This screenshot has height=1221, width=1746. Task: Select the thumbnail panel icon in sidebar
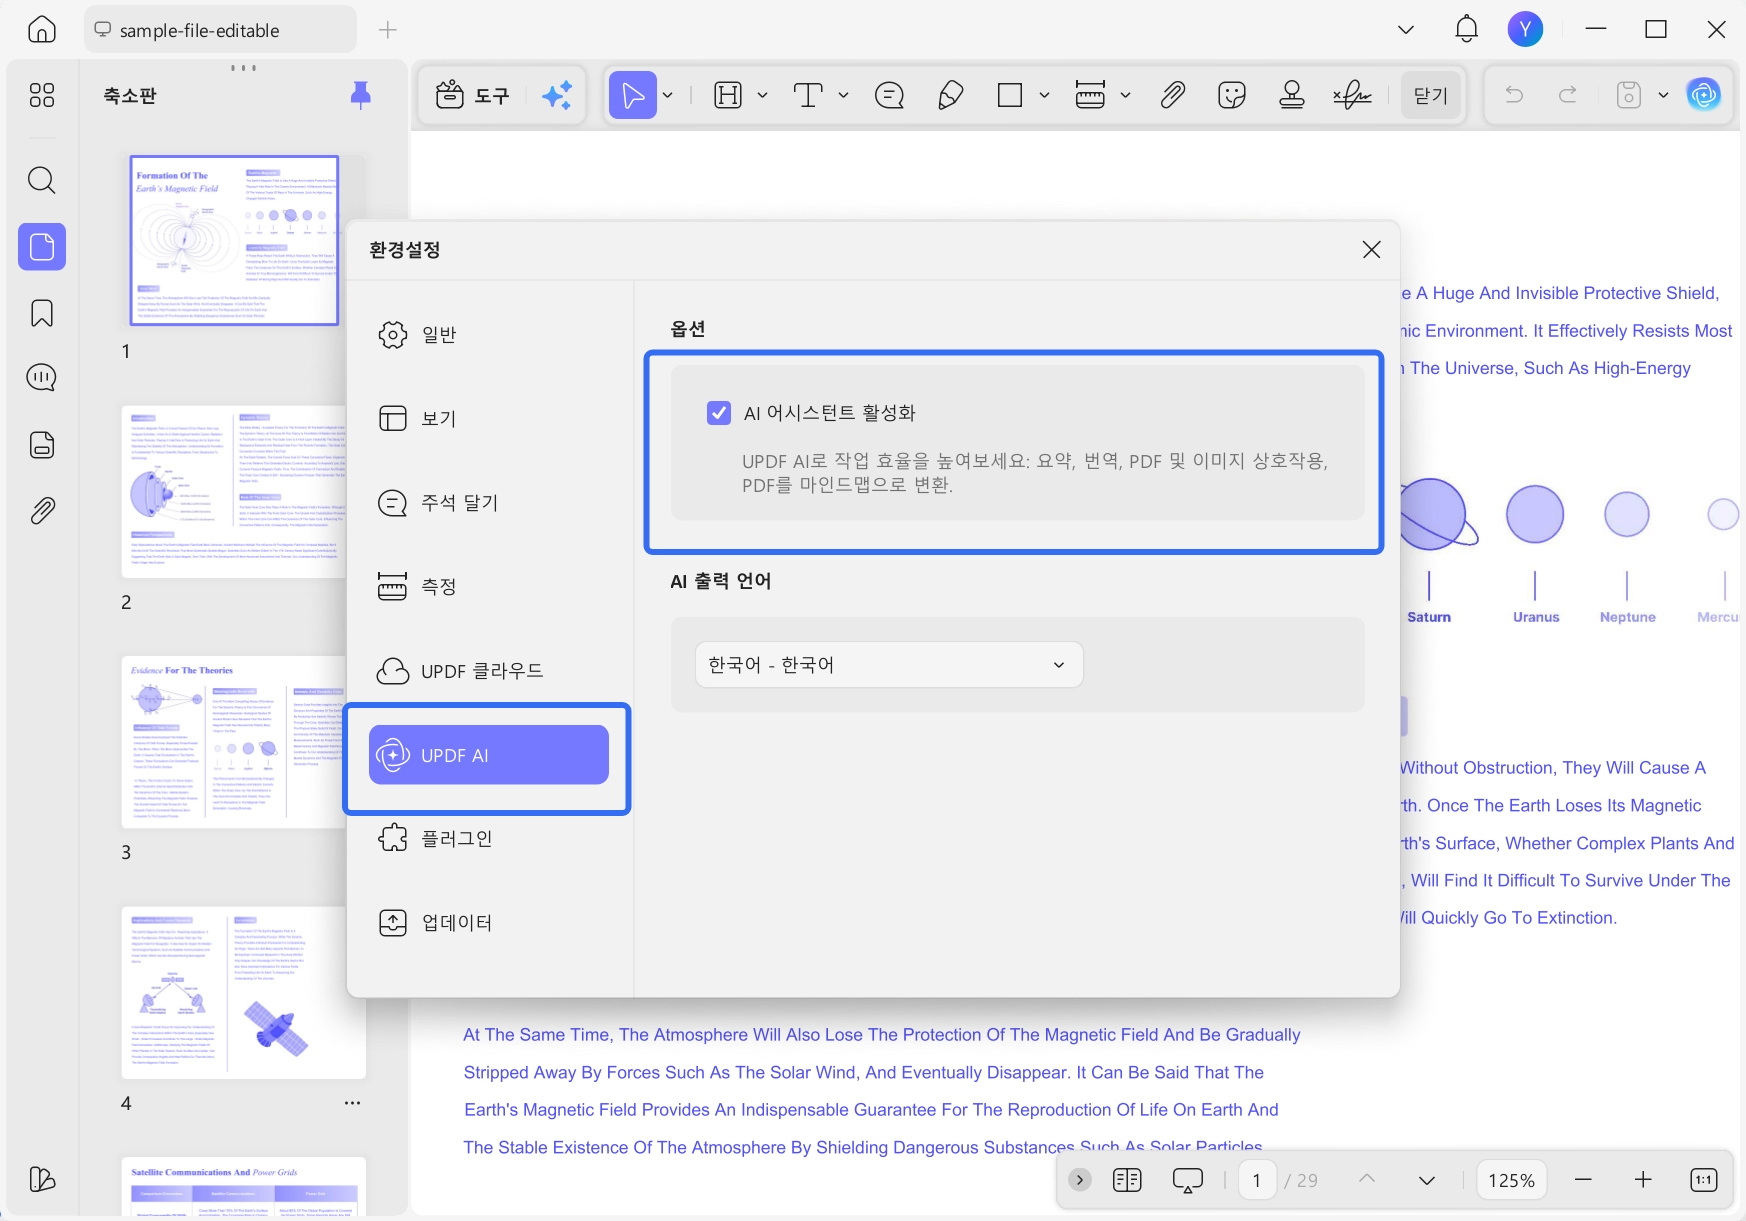[x=42, y=246]
